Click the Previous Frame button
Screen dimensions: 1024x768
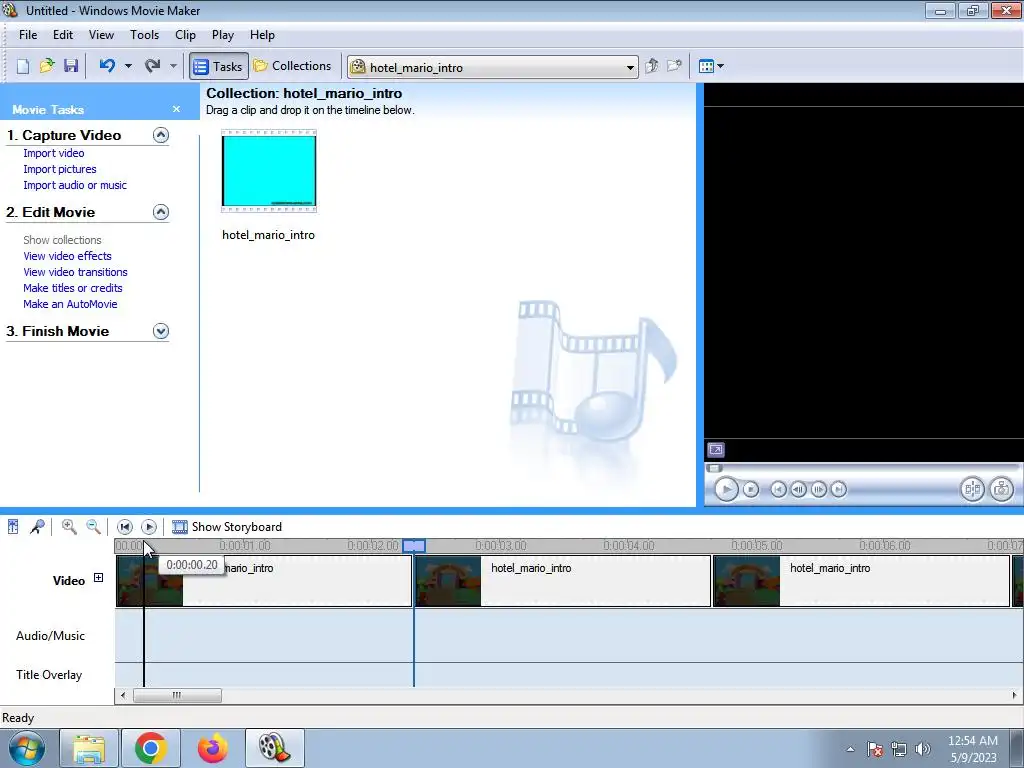[798, 489]
